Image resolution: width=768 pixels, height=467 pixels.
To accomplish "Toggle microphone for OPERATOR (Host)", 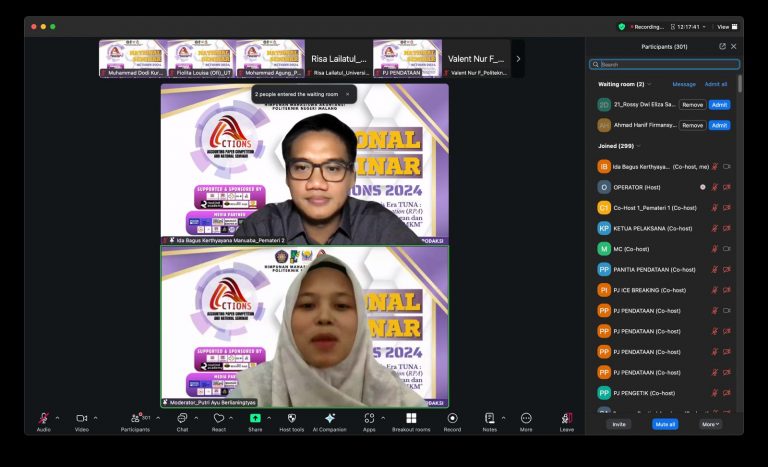I will (x=715, y=187).
